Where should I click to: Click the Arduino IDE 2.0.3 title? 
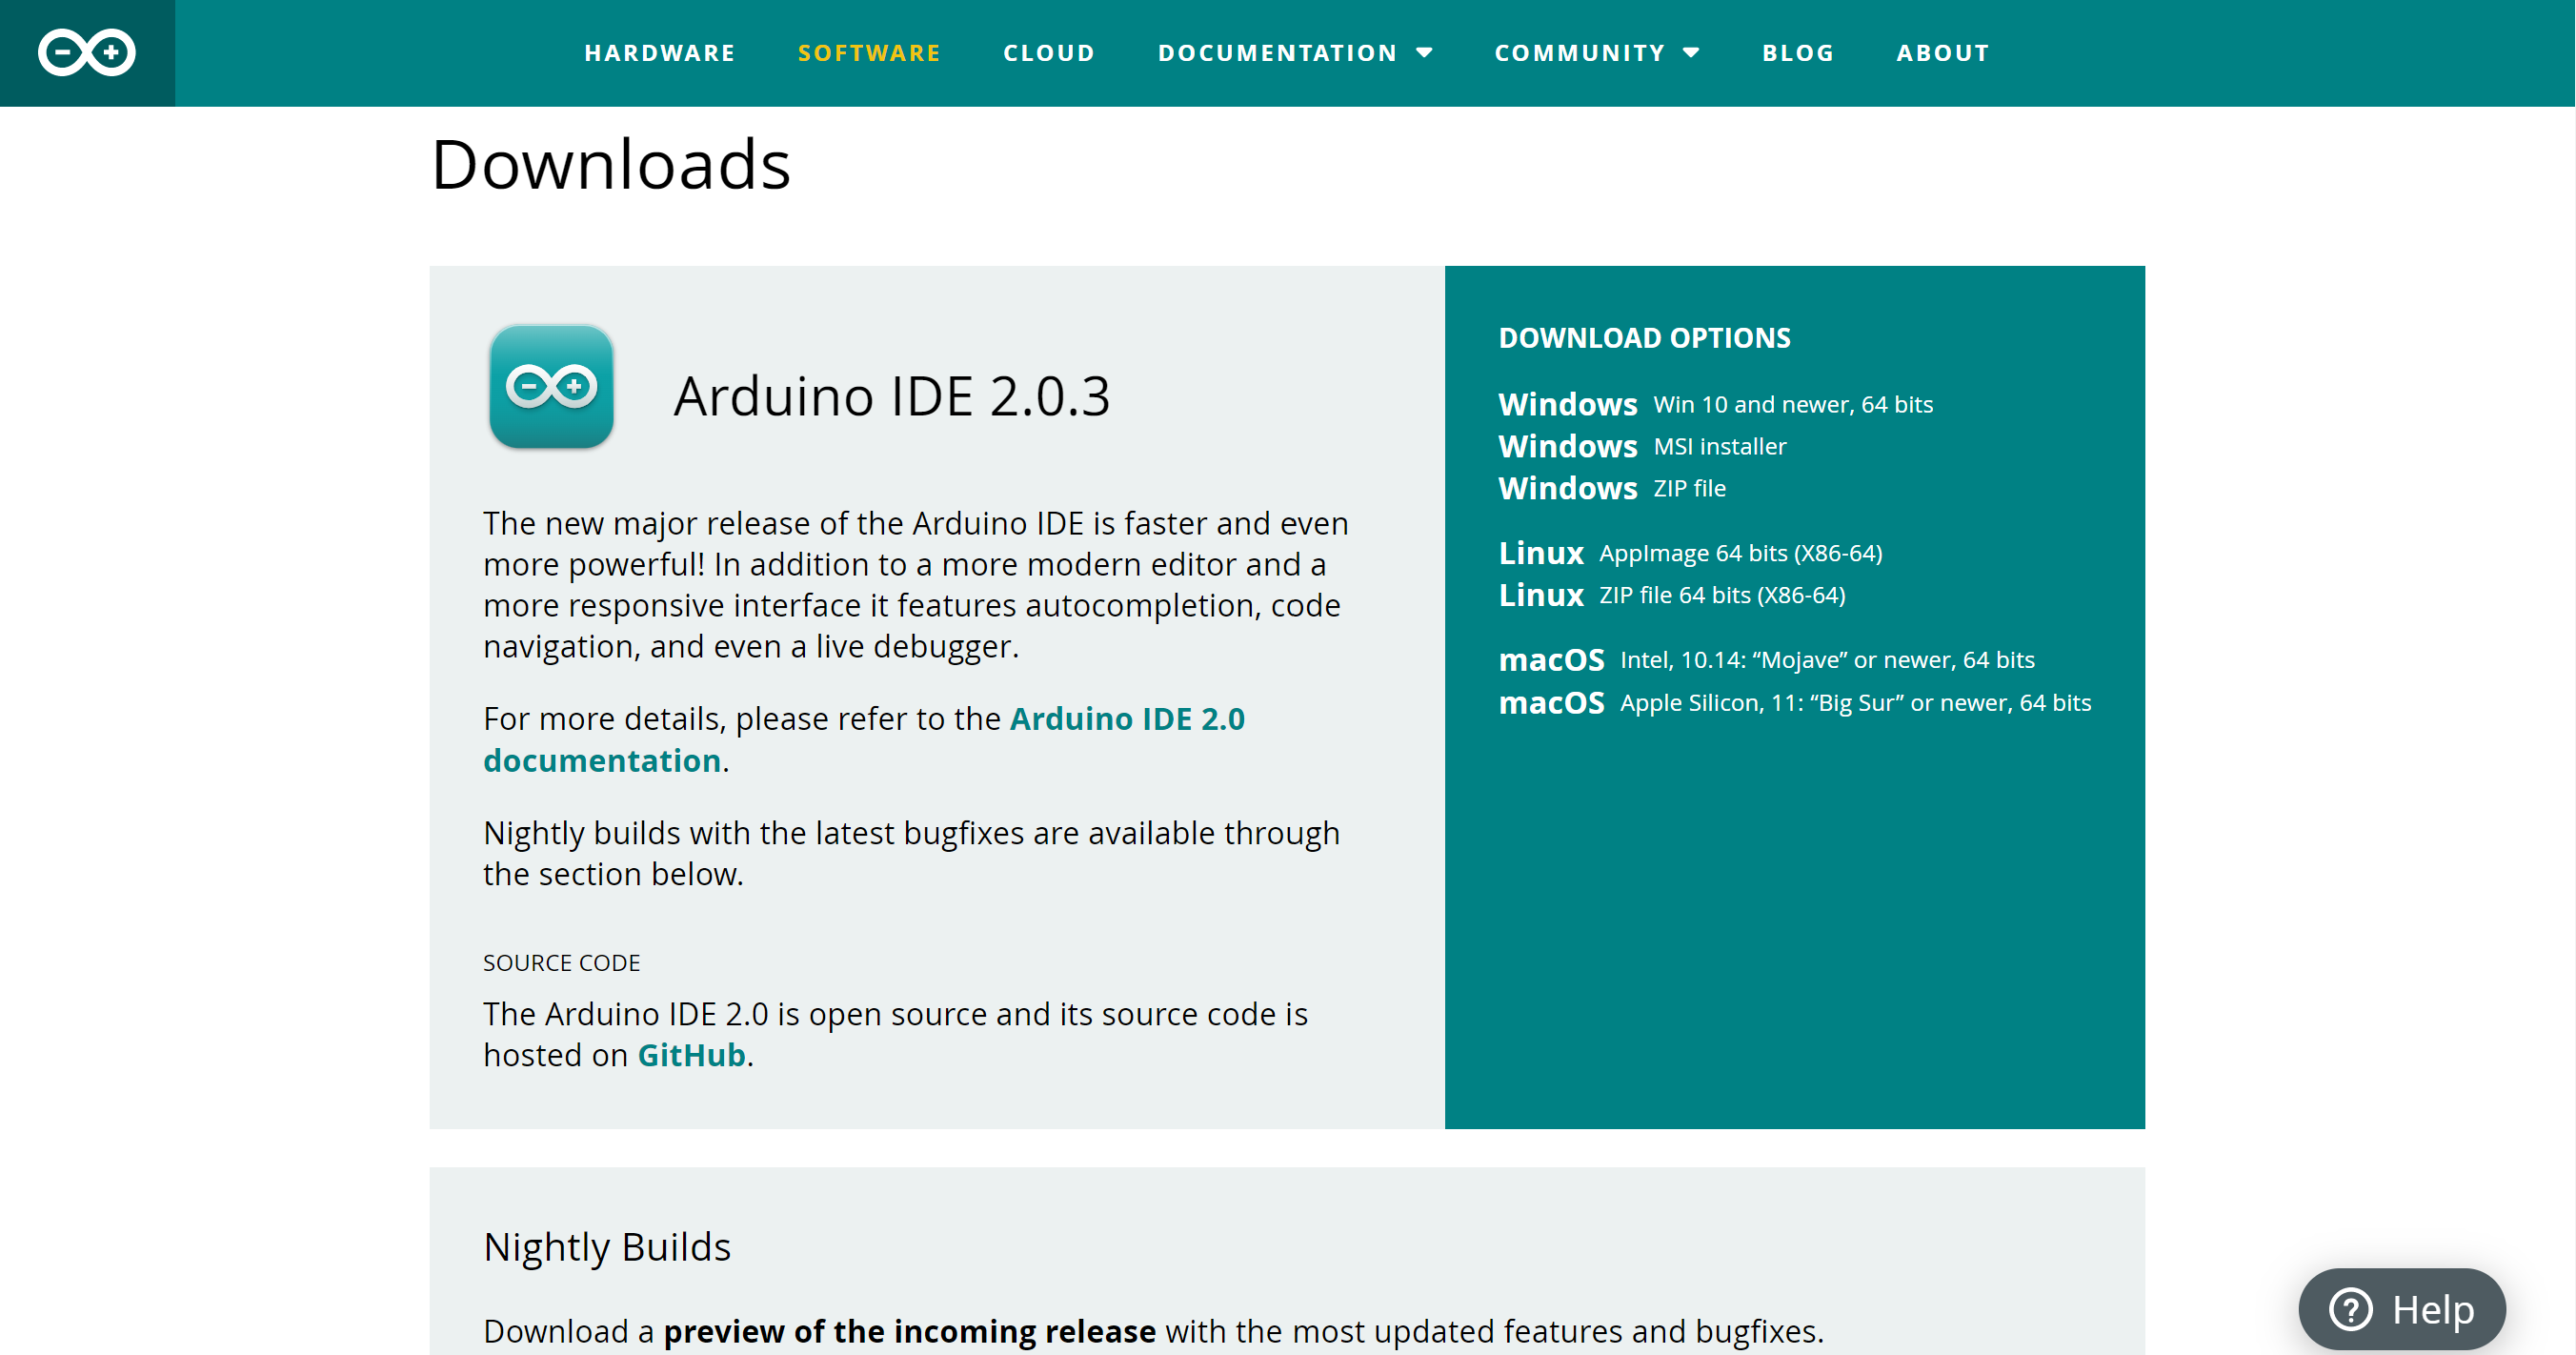(x=891, y=396)
